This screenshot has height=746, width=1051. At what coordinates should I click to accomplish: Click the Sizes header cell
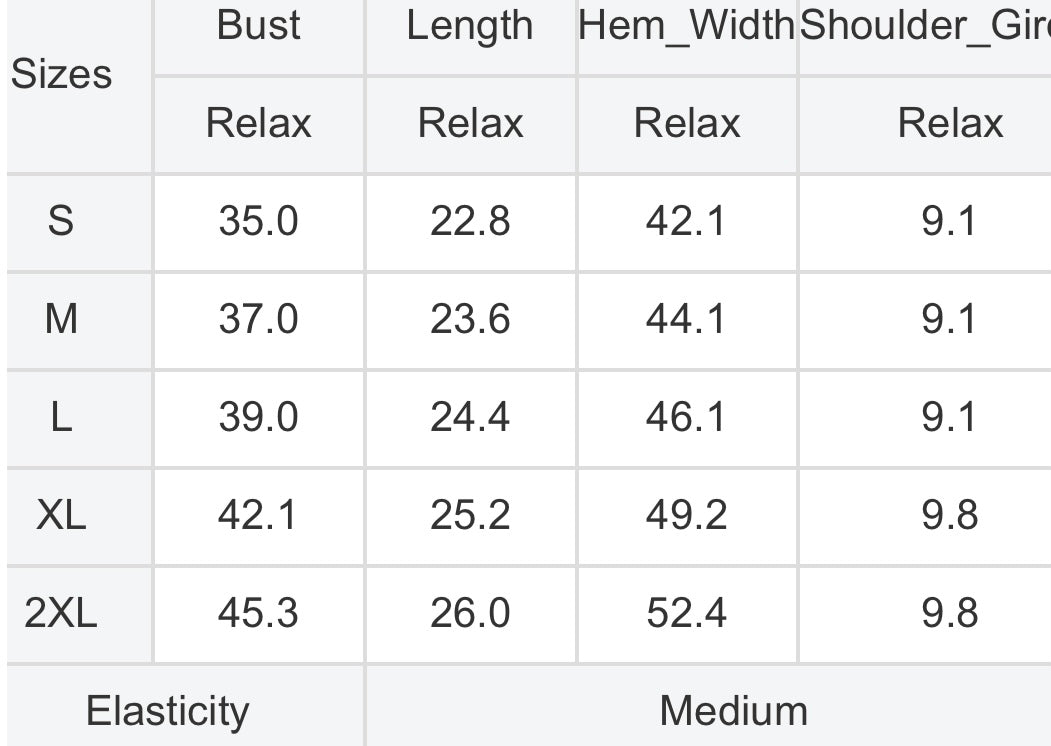[x=61, y=74]
